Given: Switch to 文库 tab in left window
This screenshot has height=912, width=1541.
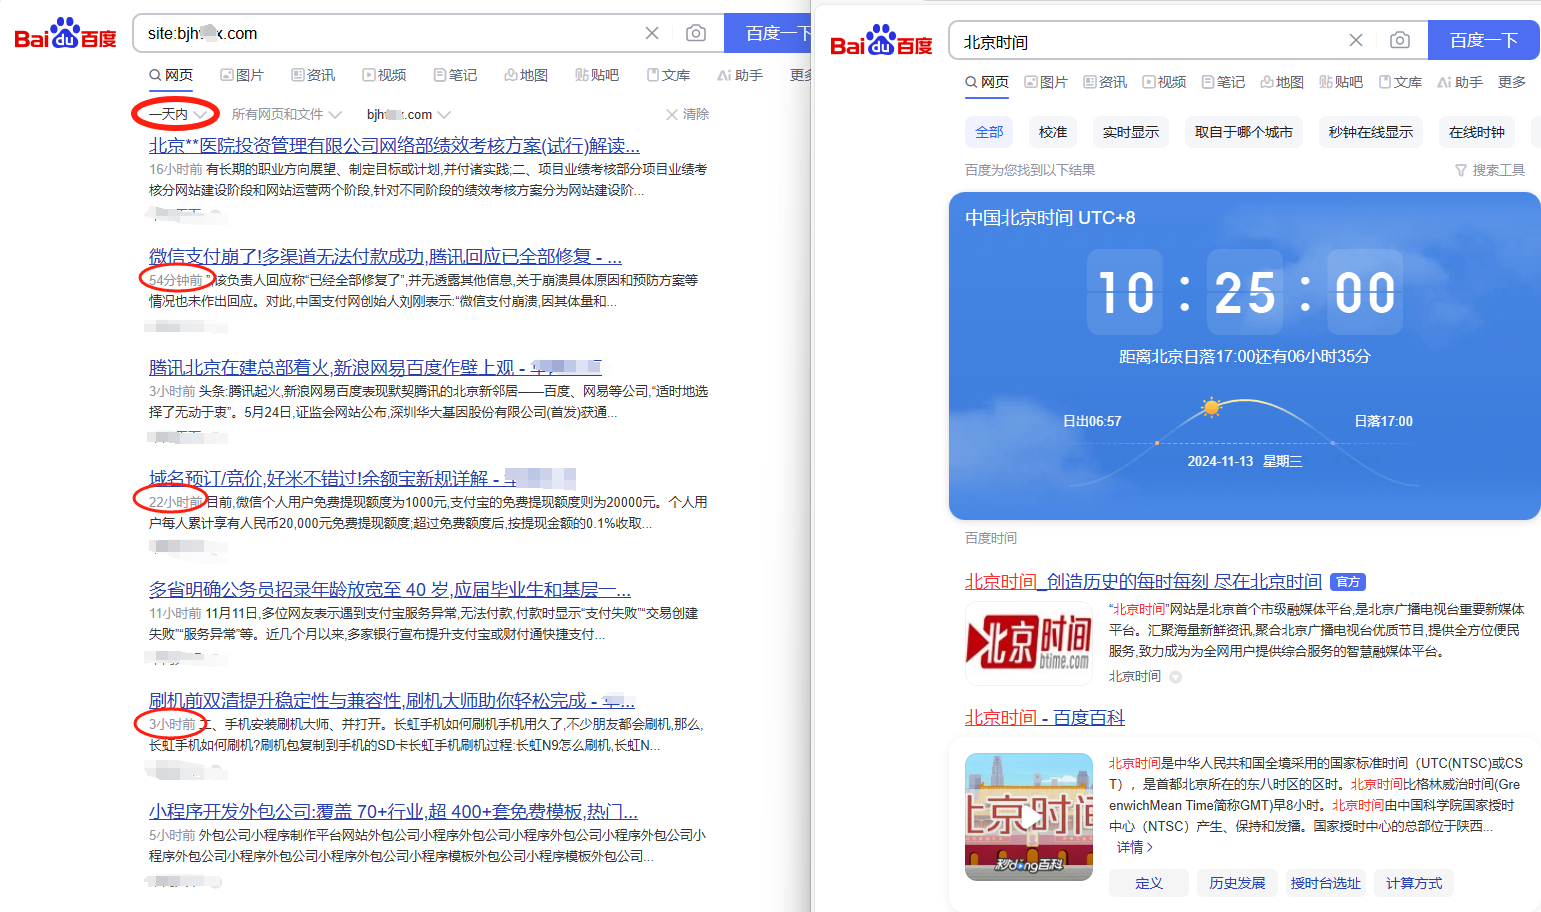Looking at the screenshot, I should [668, 75].
